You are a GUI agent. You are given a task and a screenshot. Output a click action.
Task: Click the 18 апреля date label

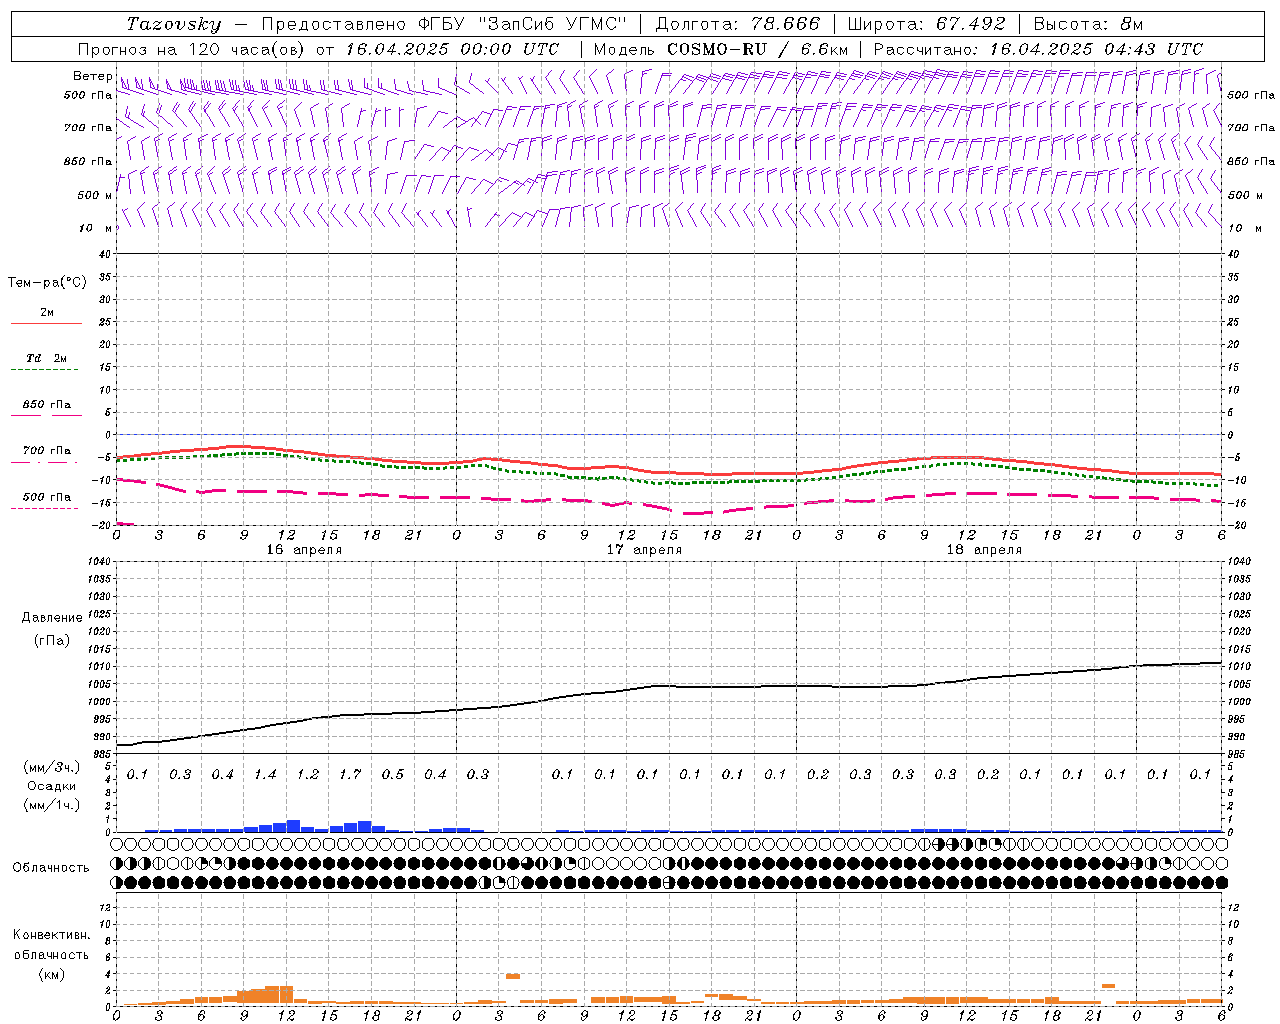(x=984, y=550)
